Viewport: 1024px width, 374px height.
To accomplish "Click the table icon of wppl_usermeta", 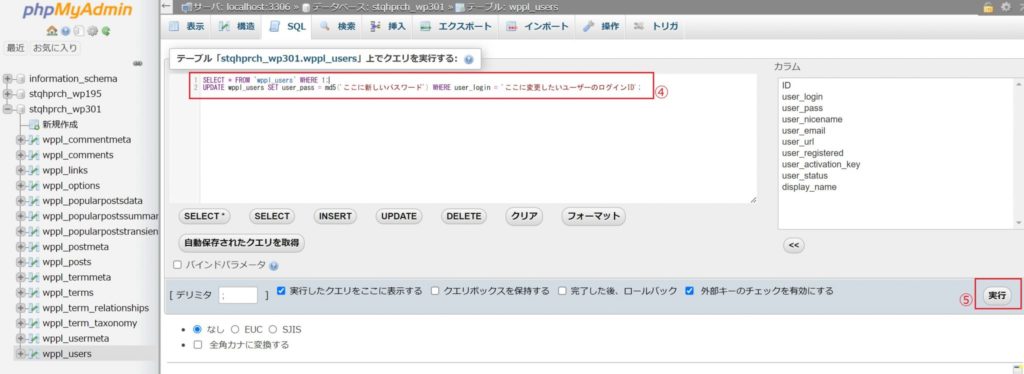I will 33,338.
